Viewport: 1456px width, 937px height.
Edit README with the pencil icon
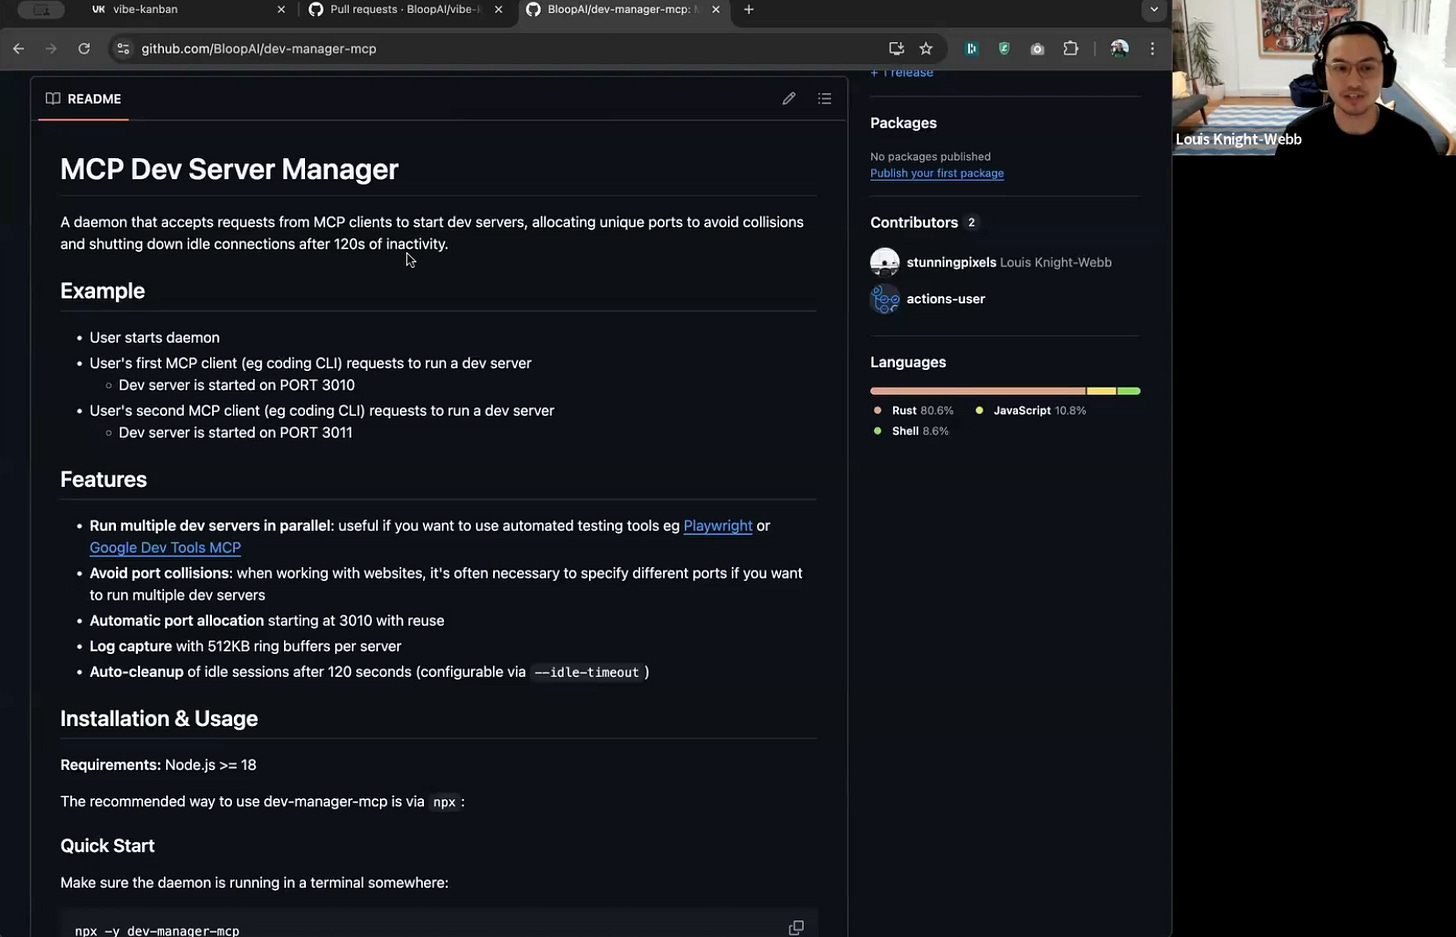789,98
